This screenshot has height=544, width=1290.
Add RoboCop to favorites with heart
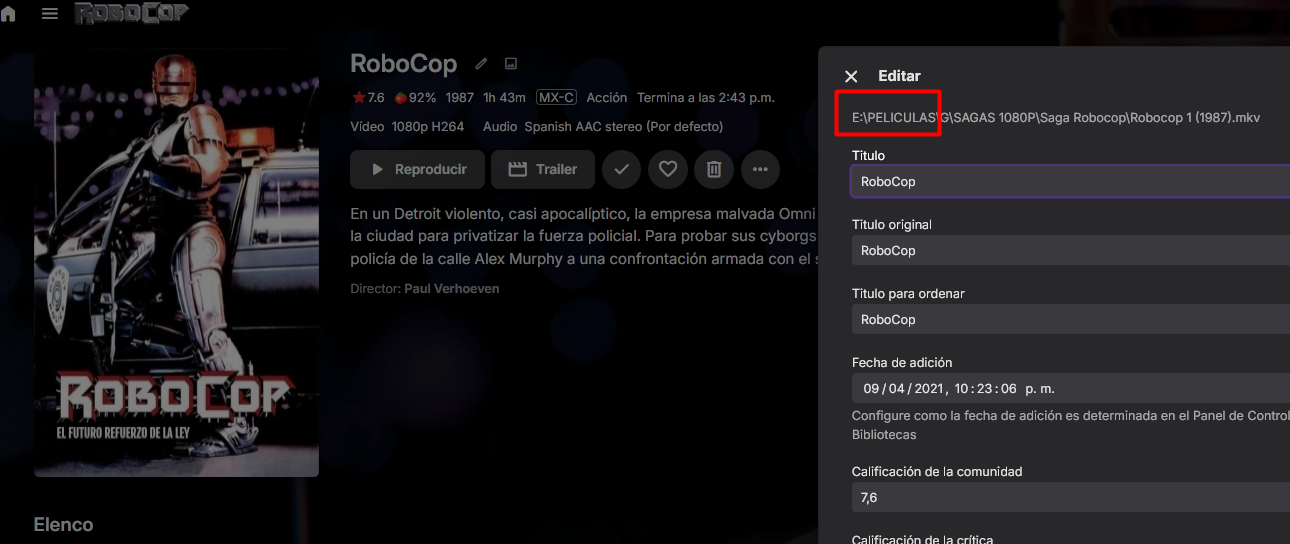[x=668, y=169]
